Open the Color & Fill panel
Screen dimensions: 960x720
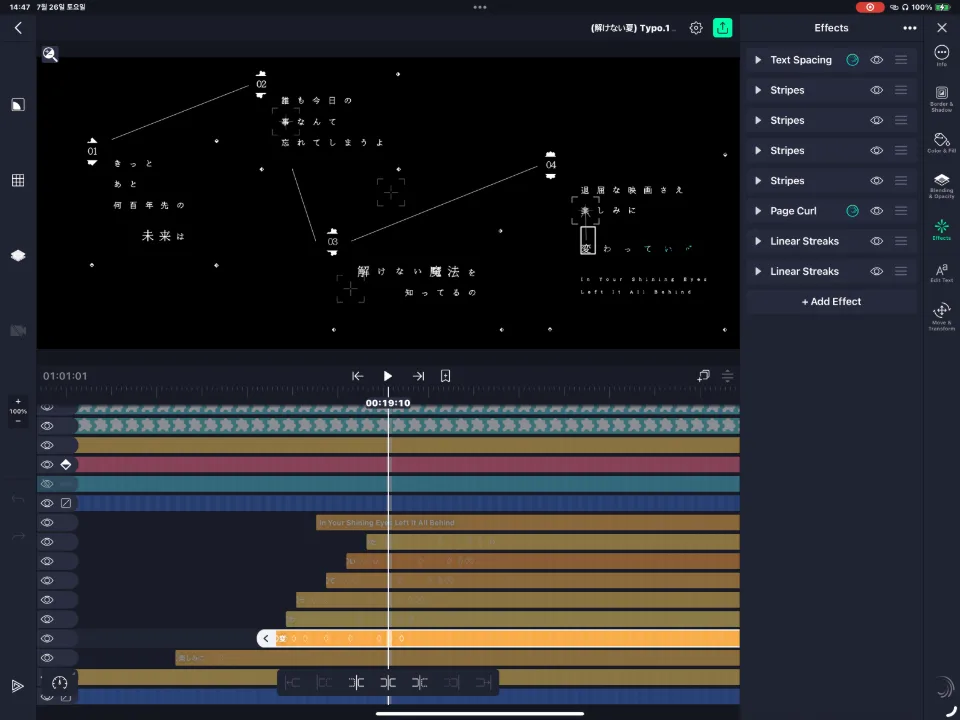[942, 143]
